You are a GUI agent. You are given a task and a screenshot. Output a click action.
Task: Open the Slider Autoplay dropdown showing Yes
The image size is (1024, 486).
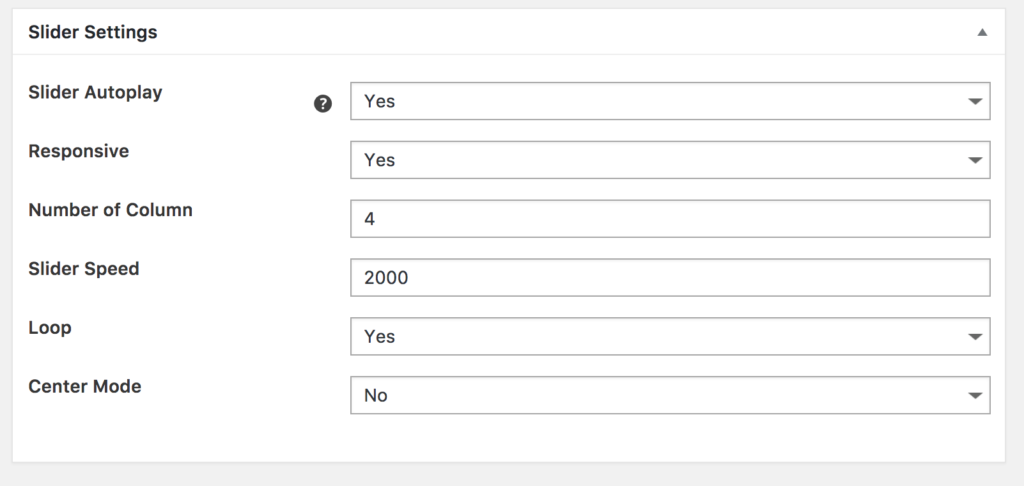670,101
